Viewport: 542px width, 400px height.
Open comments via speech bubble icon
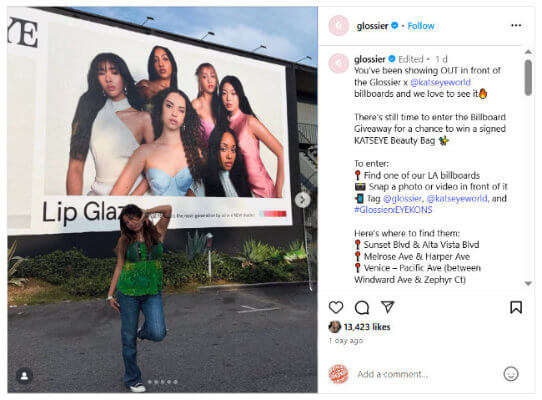coord(362,307)
